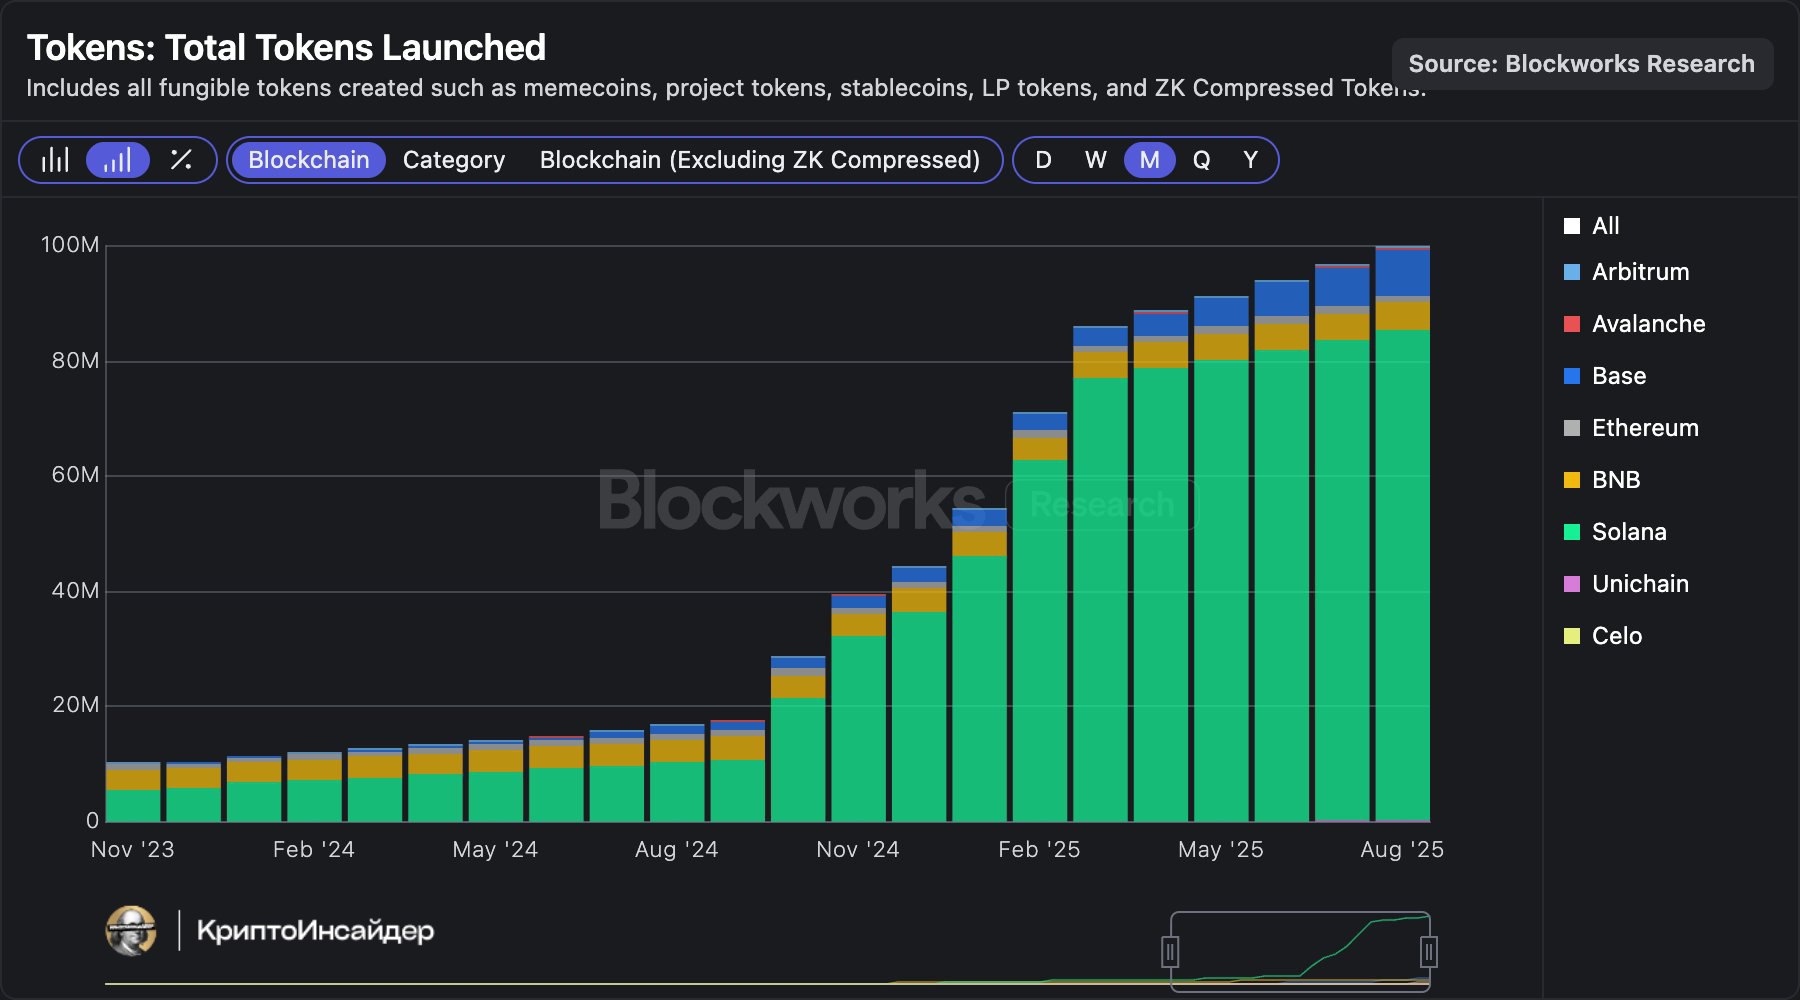Set the interval to quarterly (Q)
This screenshot has height=1000, width=1800.
coord(1202,160)
